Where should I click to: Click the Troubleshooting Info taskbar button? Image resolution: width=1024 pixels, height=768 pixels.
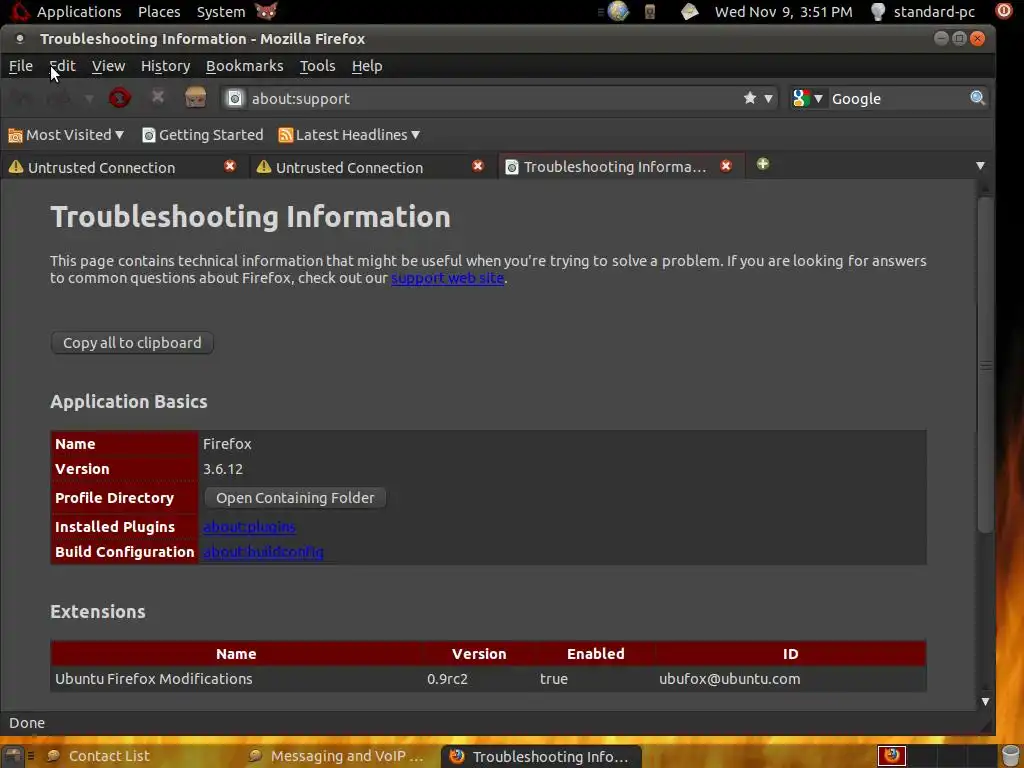(541, 756)
